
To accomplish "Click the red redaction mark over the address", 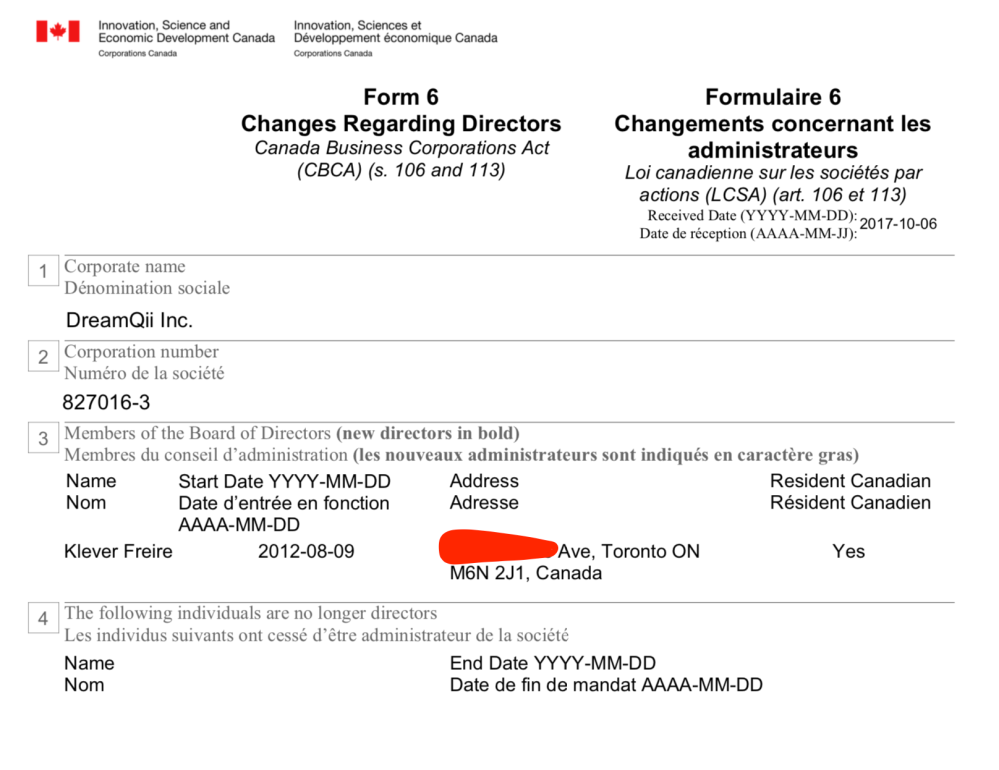I will point(497,547).
